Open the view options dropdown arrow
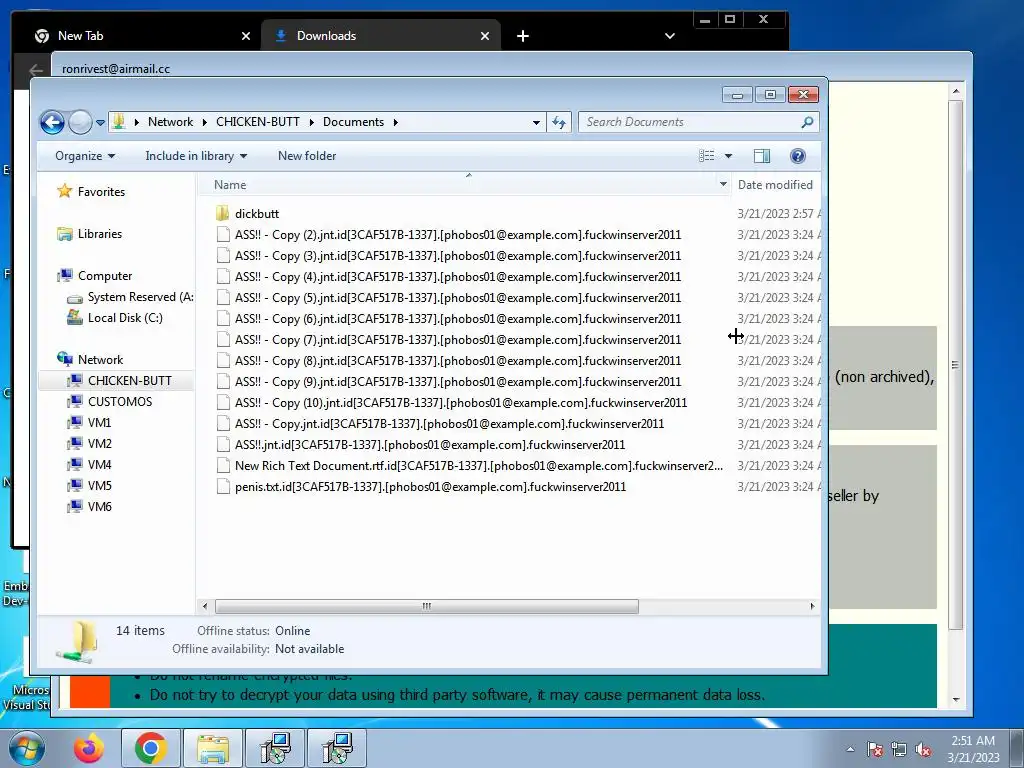Viewport: 1024px width, 768px height. click(x=728, y=156)
